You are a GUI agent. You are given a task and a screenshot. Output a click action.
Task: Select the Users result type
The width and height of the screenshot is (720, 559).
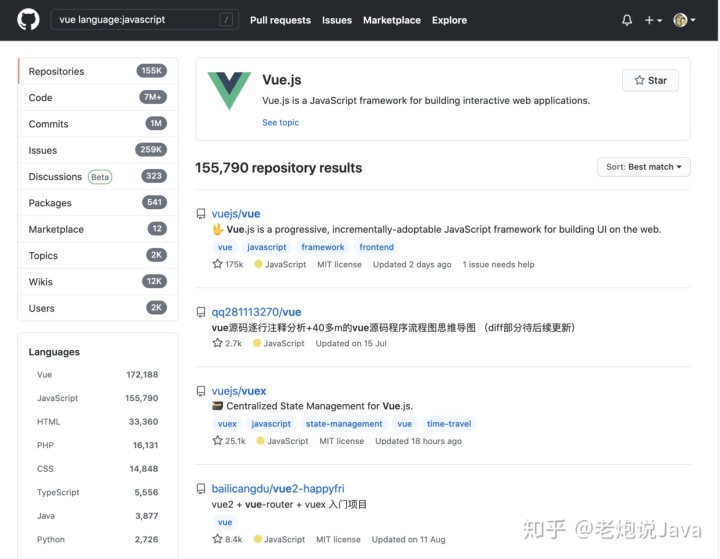[98, 308]
